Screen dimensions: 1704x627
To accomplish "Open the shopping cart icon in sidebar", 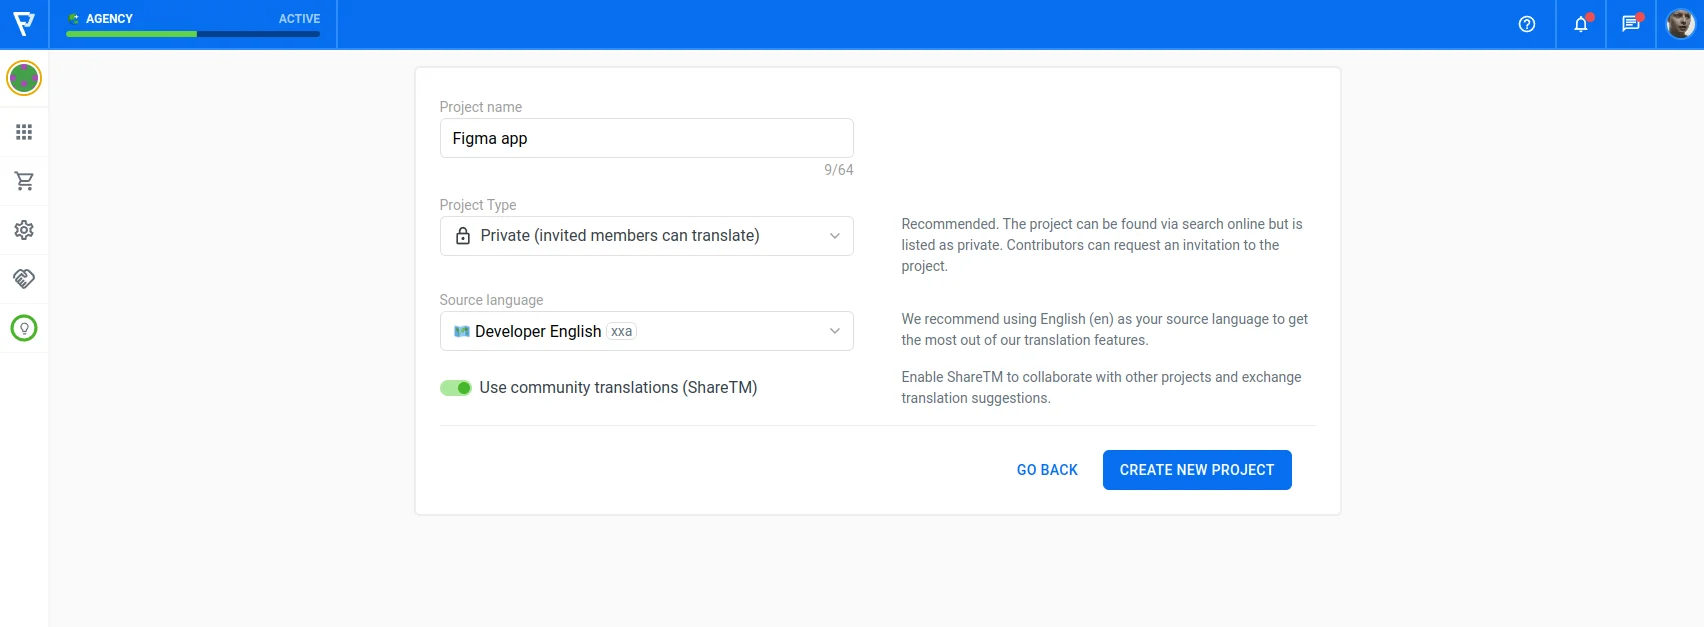I will (24, 181).
